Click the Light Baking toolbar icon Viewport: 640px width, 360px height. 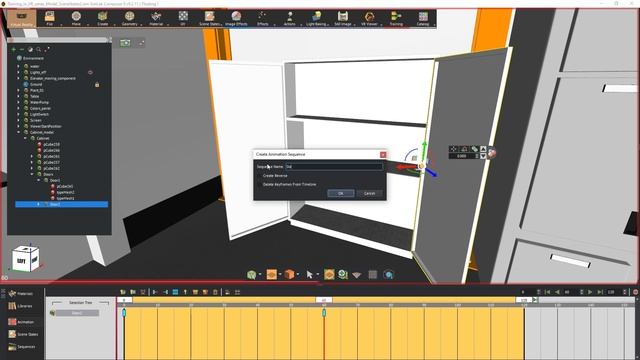pyautogui.click(x=316, y=18)
